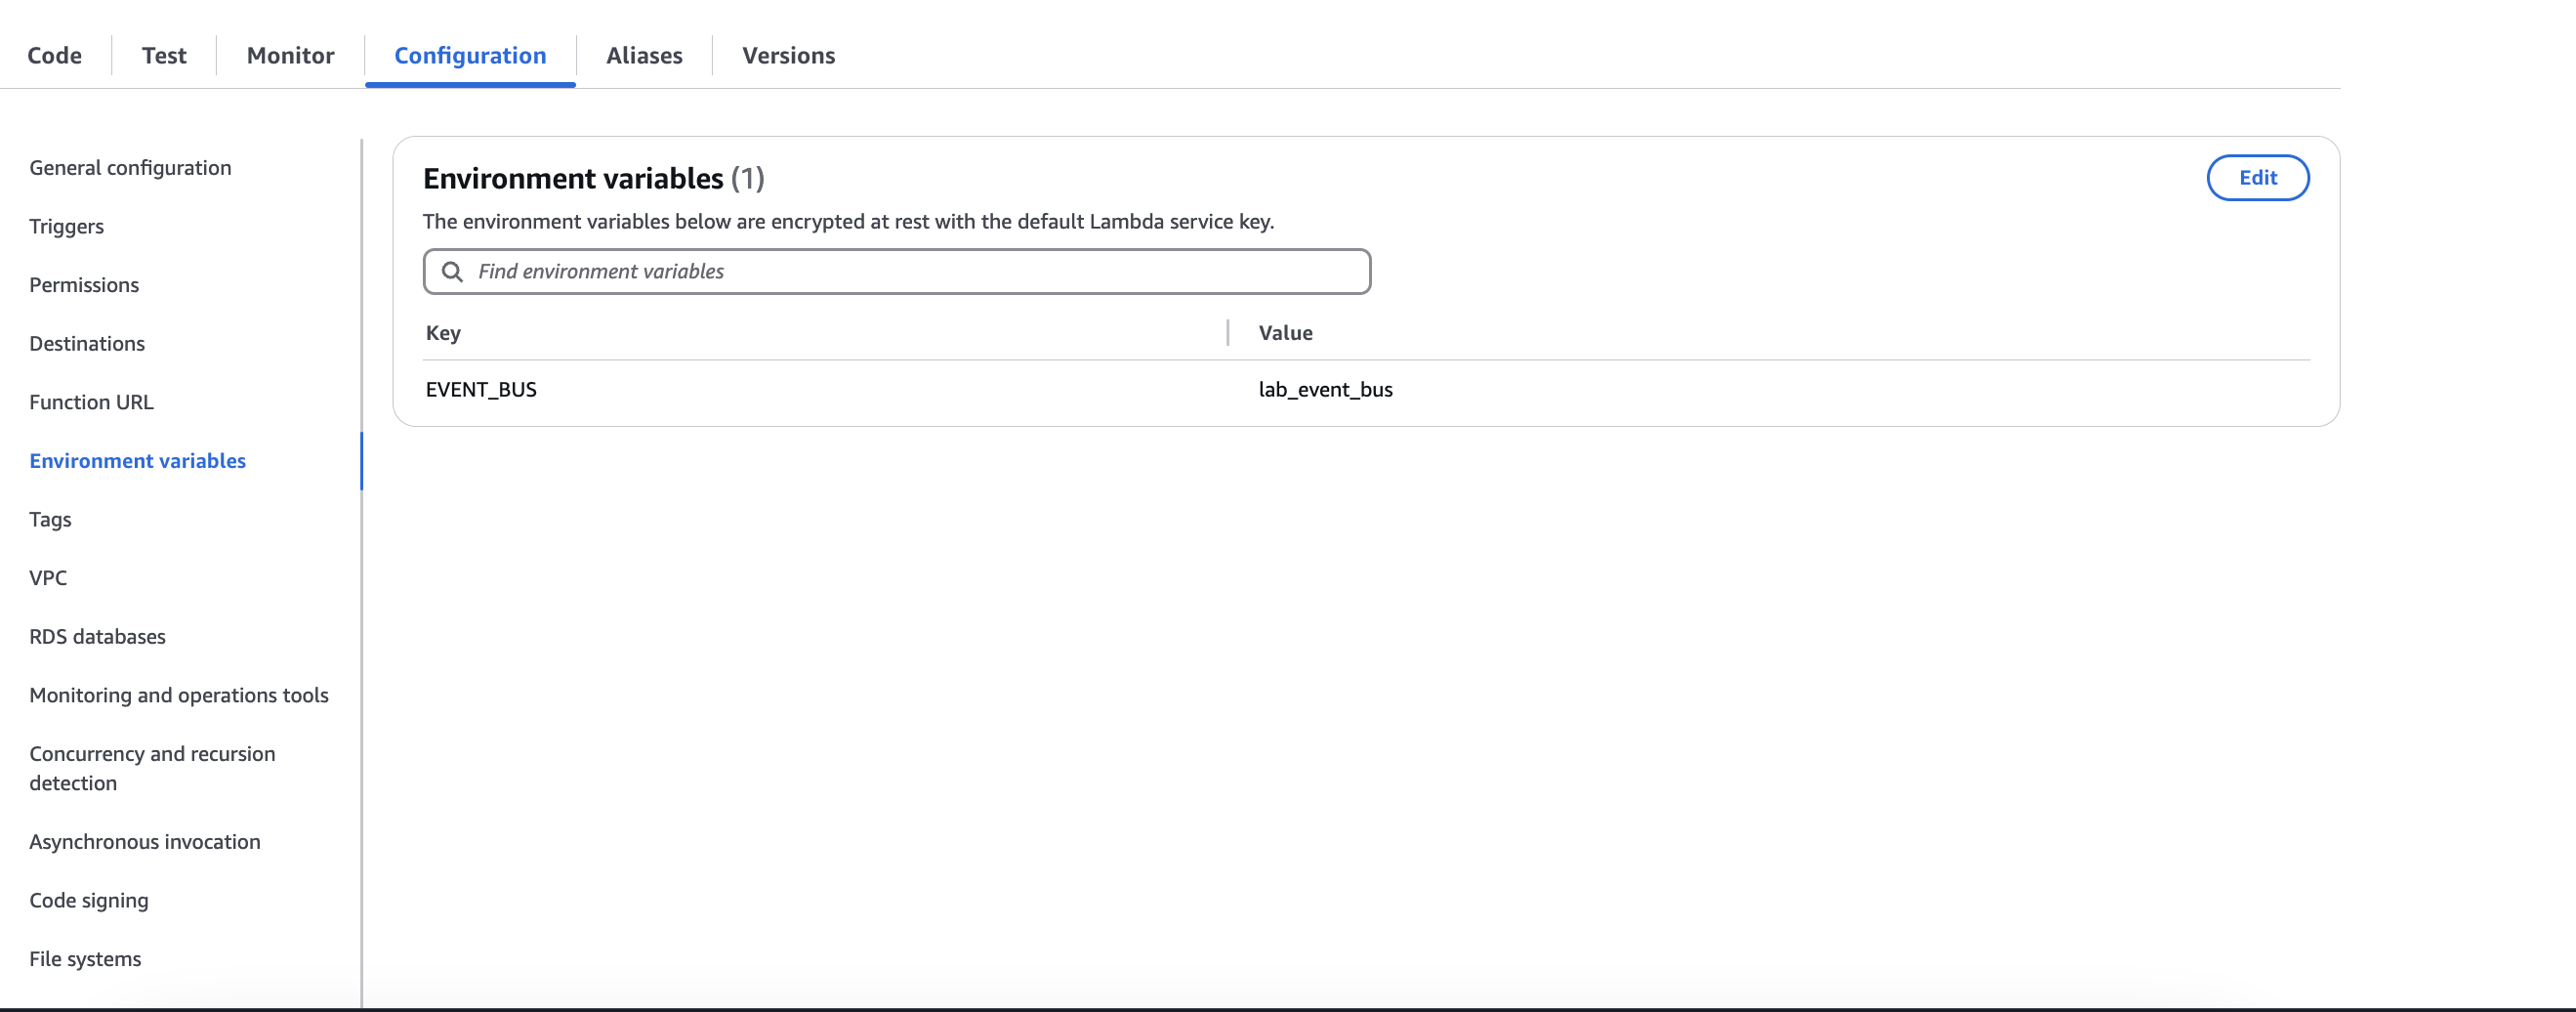The image size is (2576, 1012).
Task: Open Code signing settings
Action: [89, 901]
